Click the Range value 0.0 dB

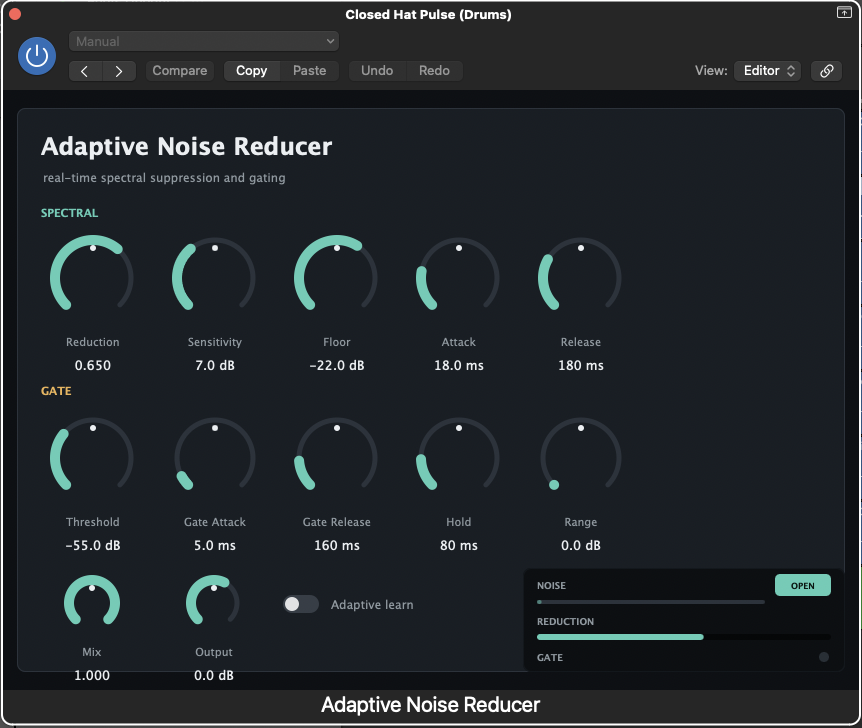pyautogui.click(x=581, y=545)
